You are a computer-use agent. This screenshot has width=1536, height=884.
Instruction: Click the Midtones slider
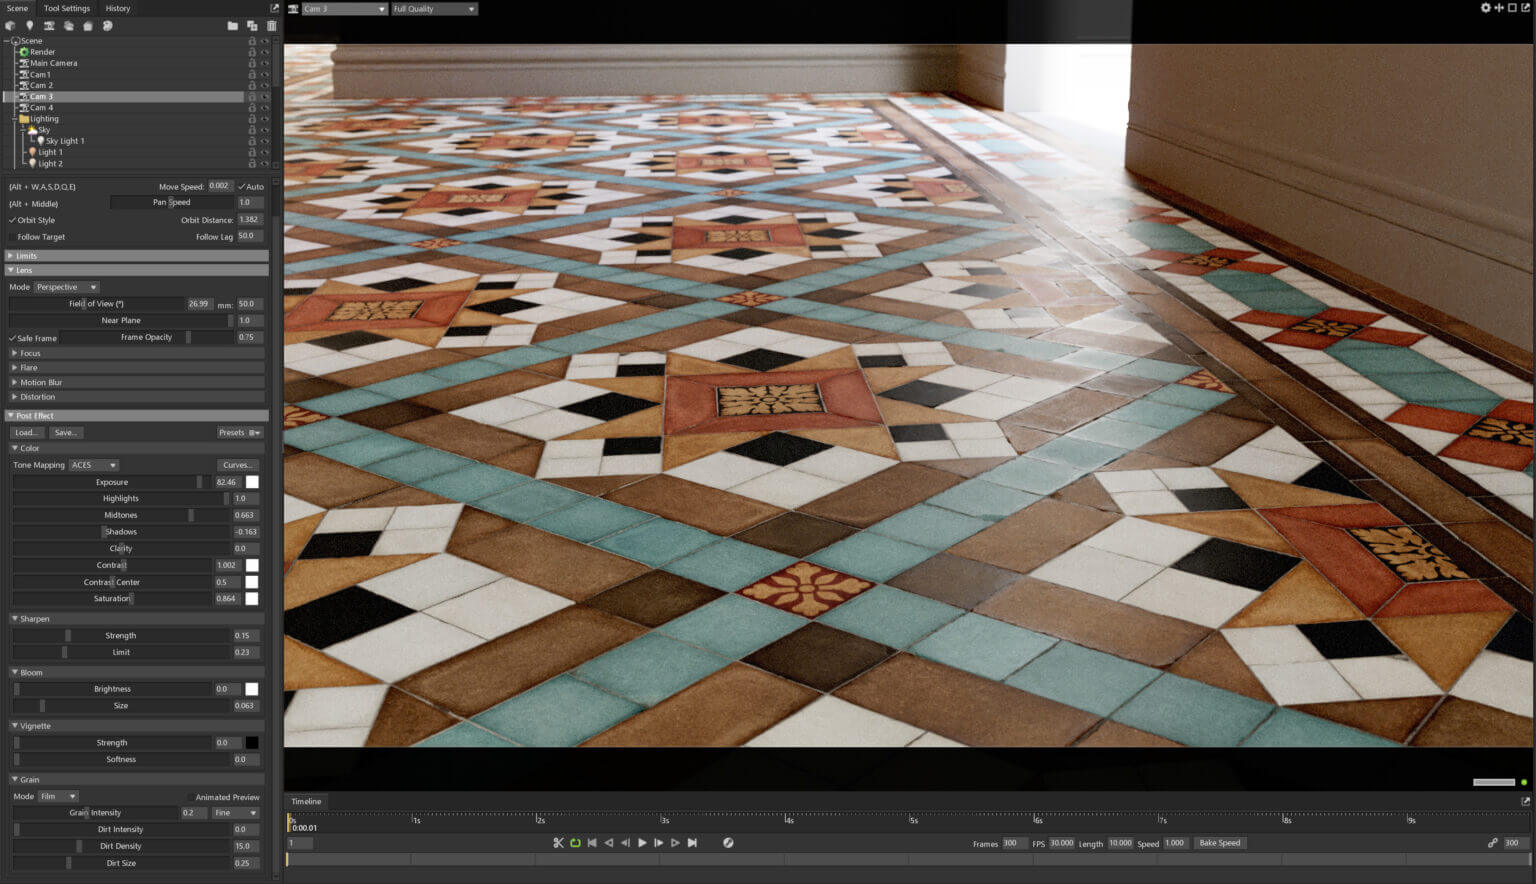(x=121, y=515)
